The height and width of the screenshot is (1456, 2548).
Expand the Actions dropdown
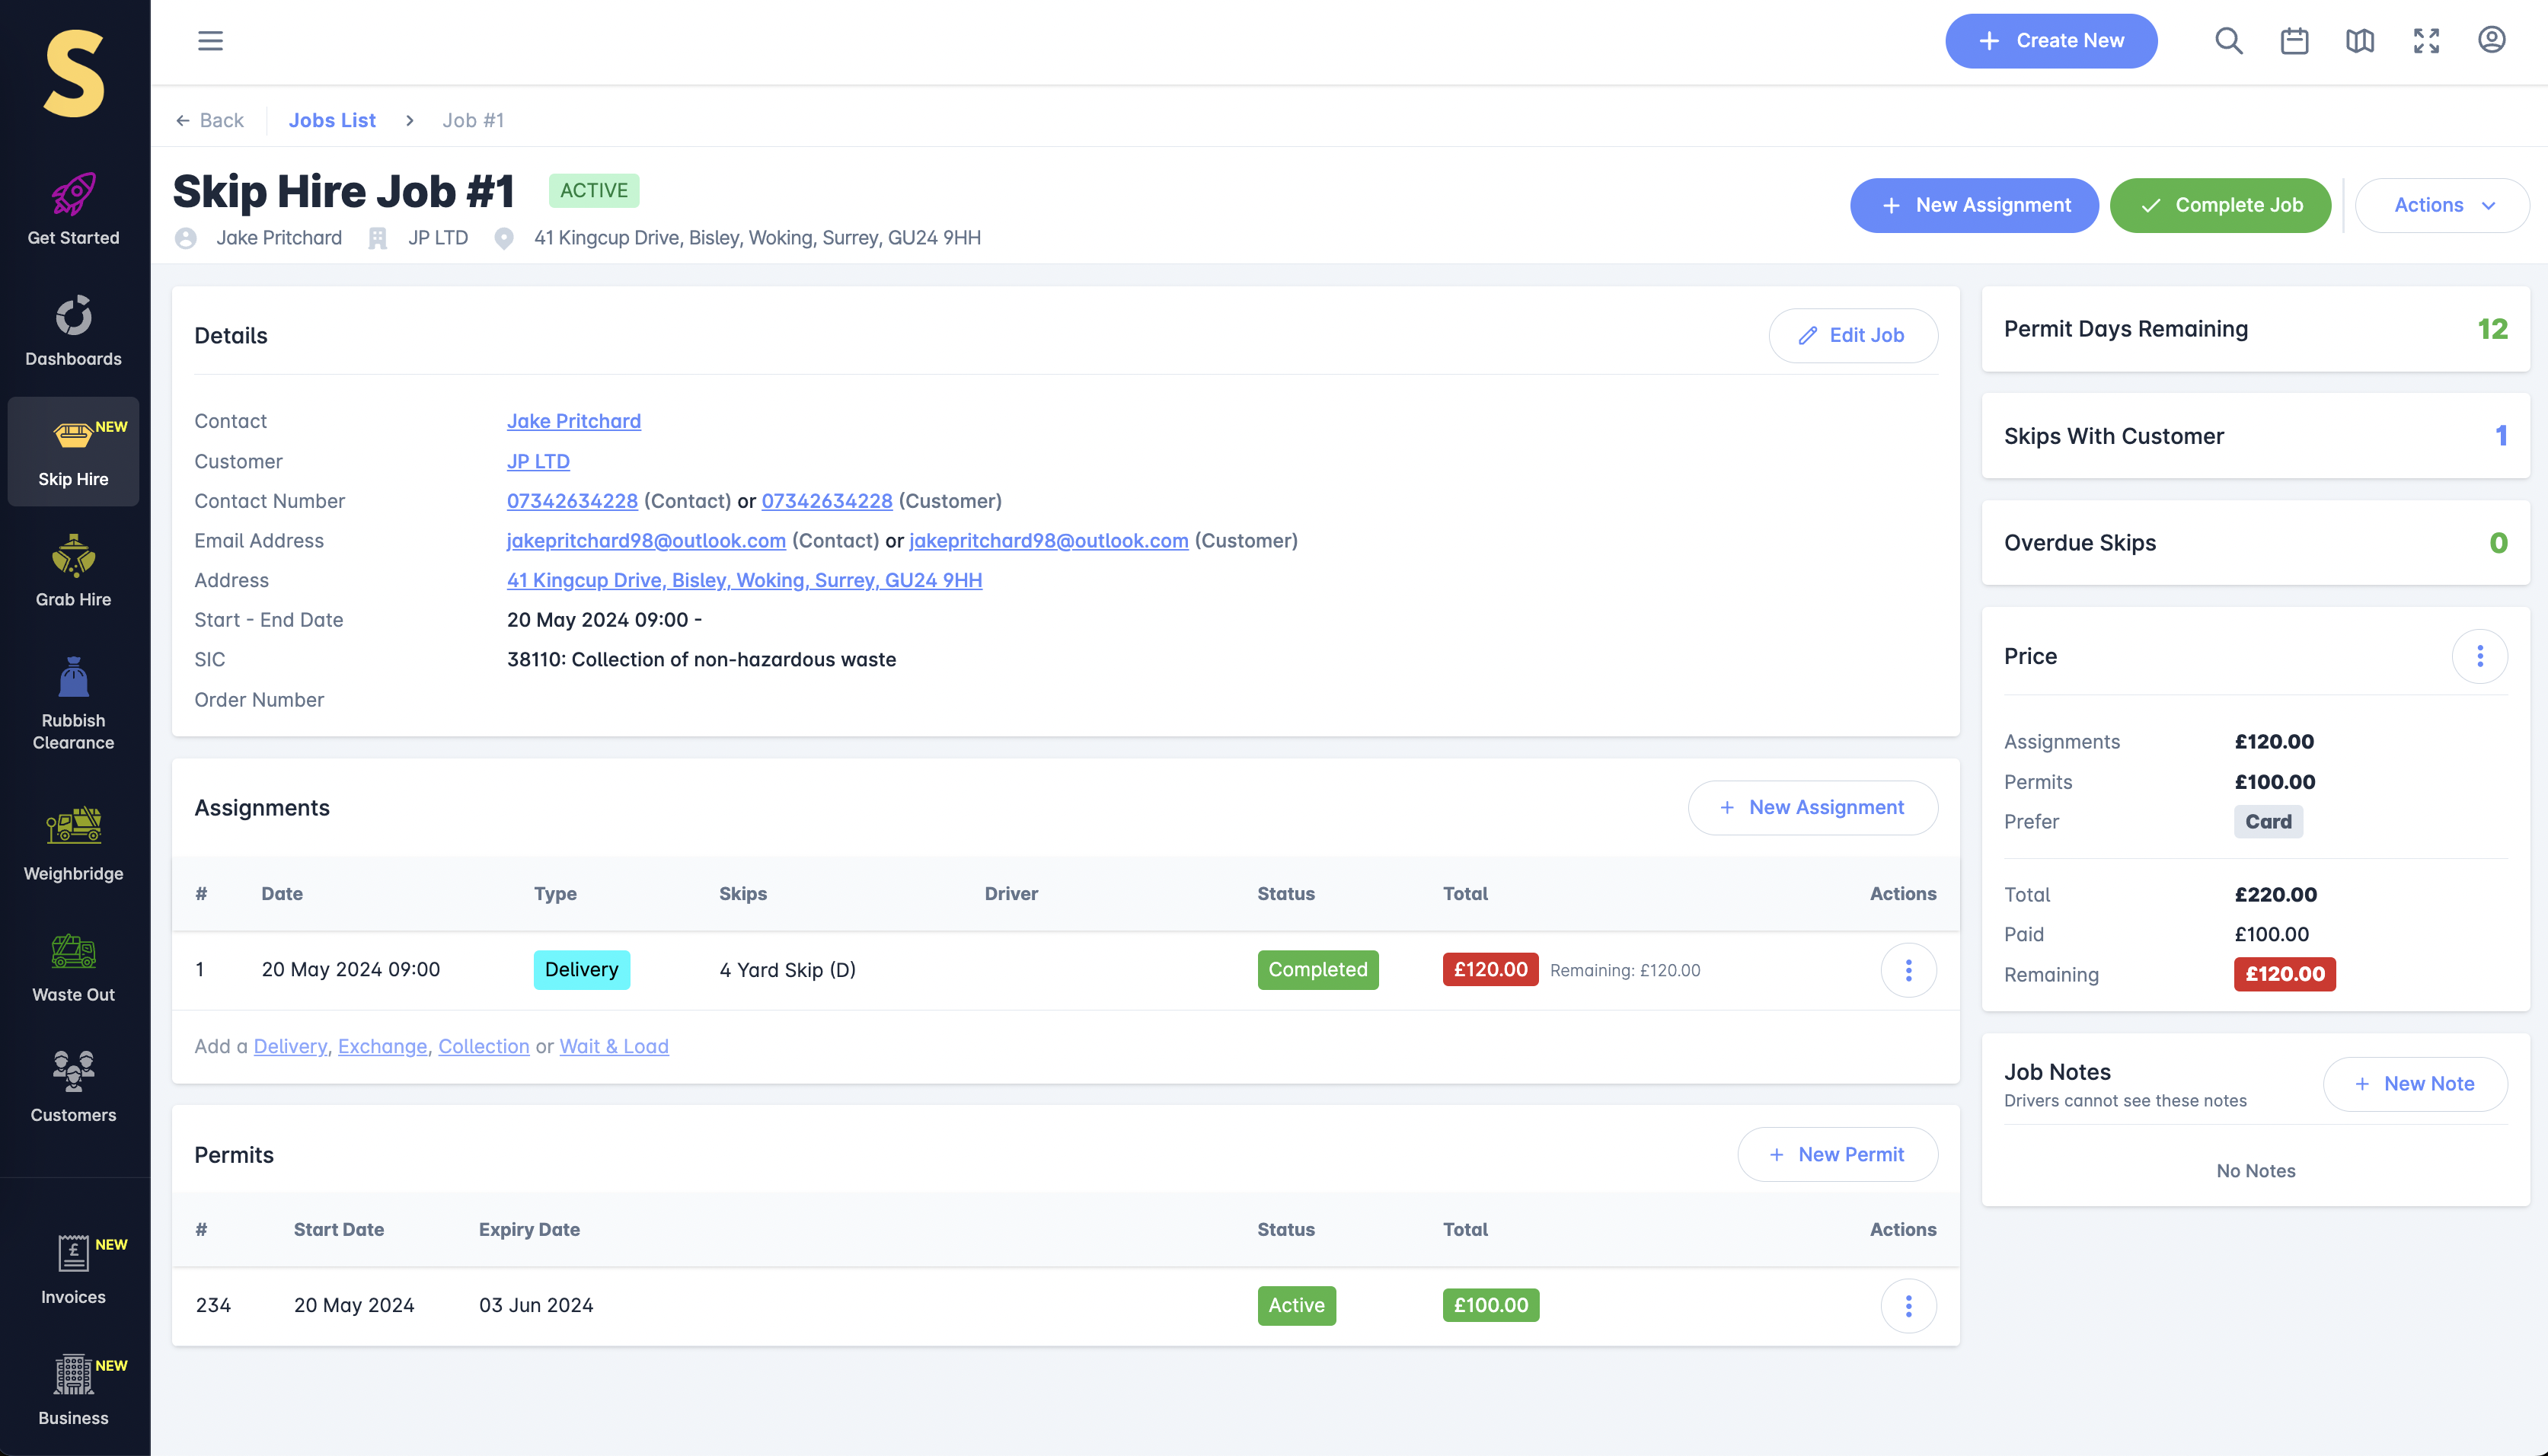point(2442,205)
